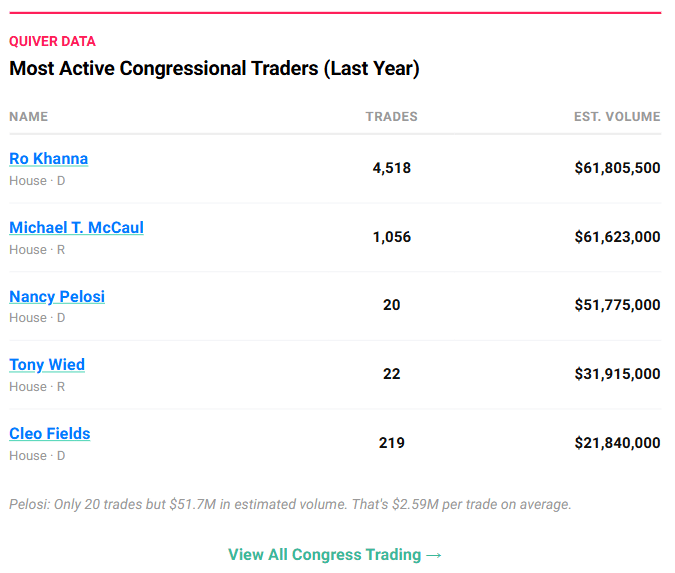Click the QUIVER DATA label

(52, 42)
